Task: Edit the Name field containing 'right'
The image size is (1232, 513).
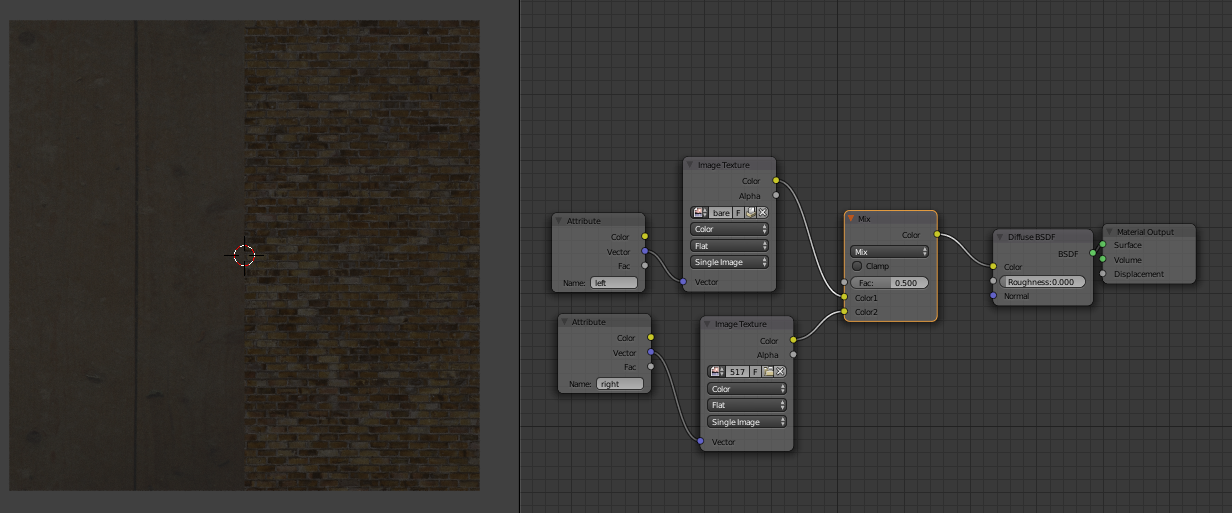Action: [620, 384]
